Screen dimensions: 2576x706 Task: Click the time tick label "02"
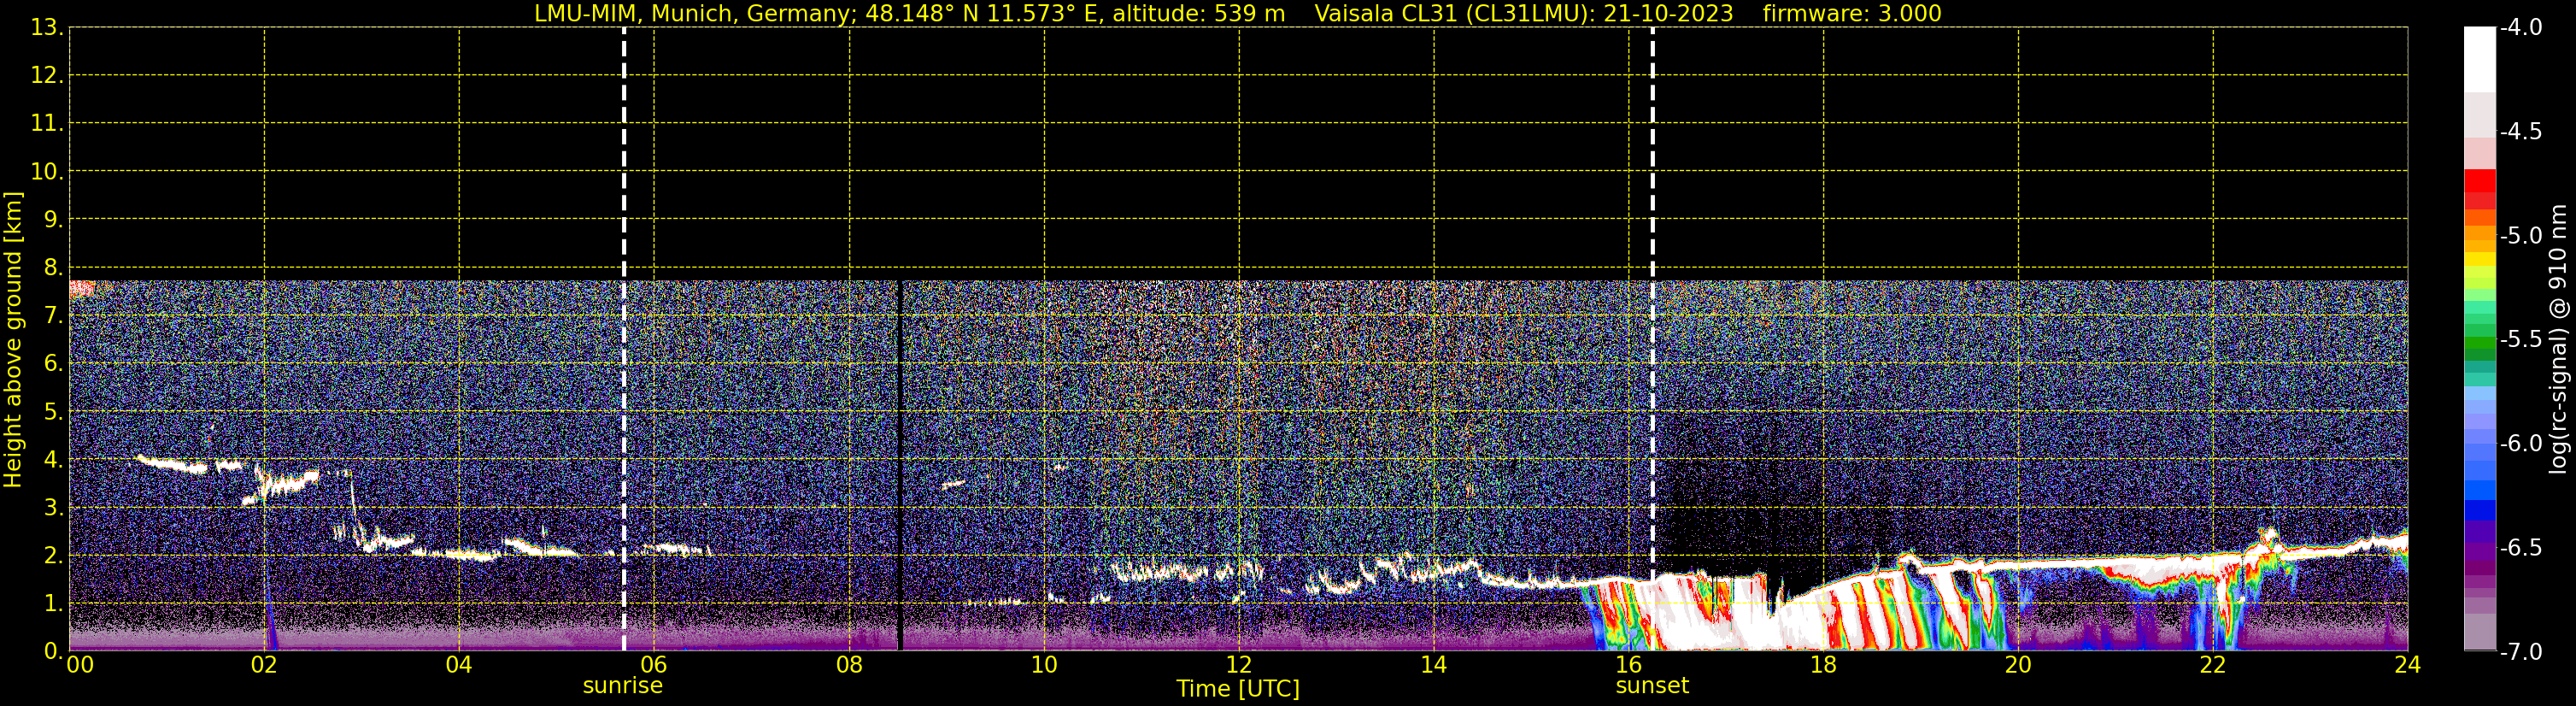coord(264,665)
